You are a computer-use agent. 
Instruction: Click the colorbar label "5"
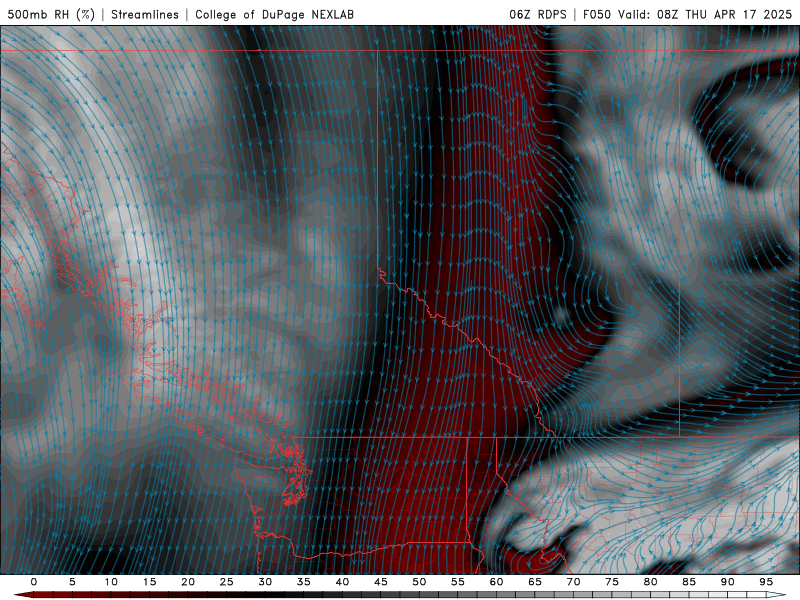pos(72,582)
